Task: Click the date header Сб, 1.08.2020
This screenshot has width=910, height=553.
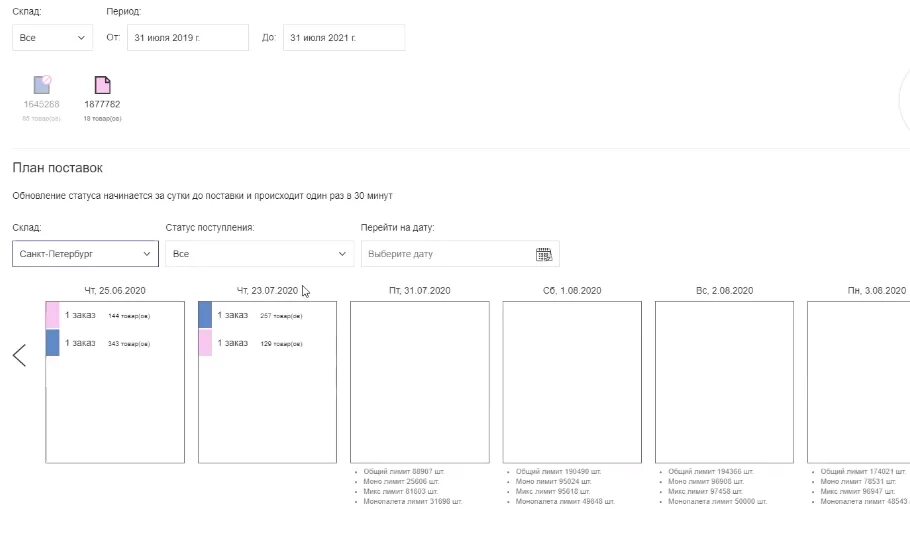Action: 572,290
